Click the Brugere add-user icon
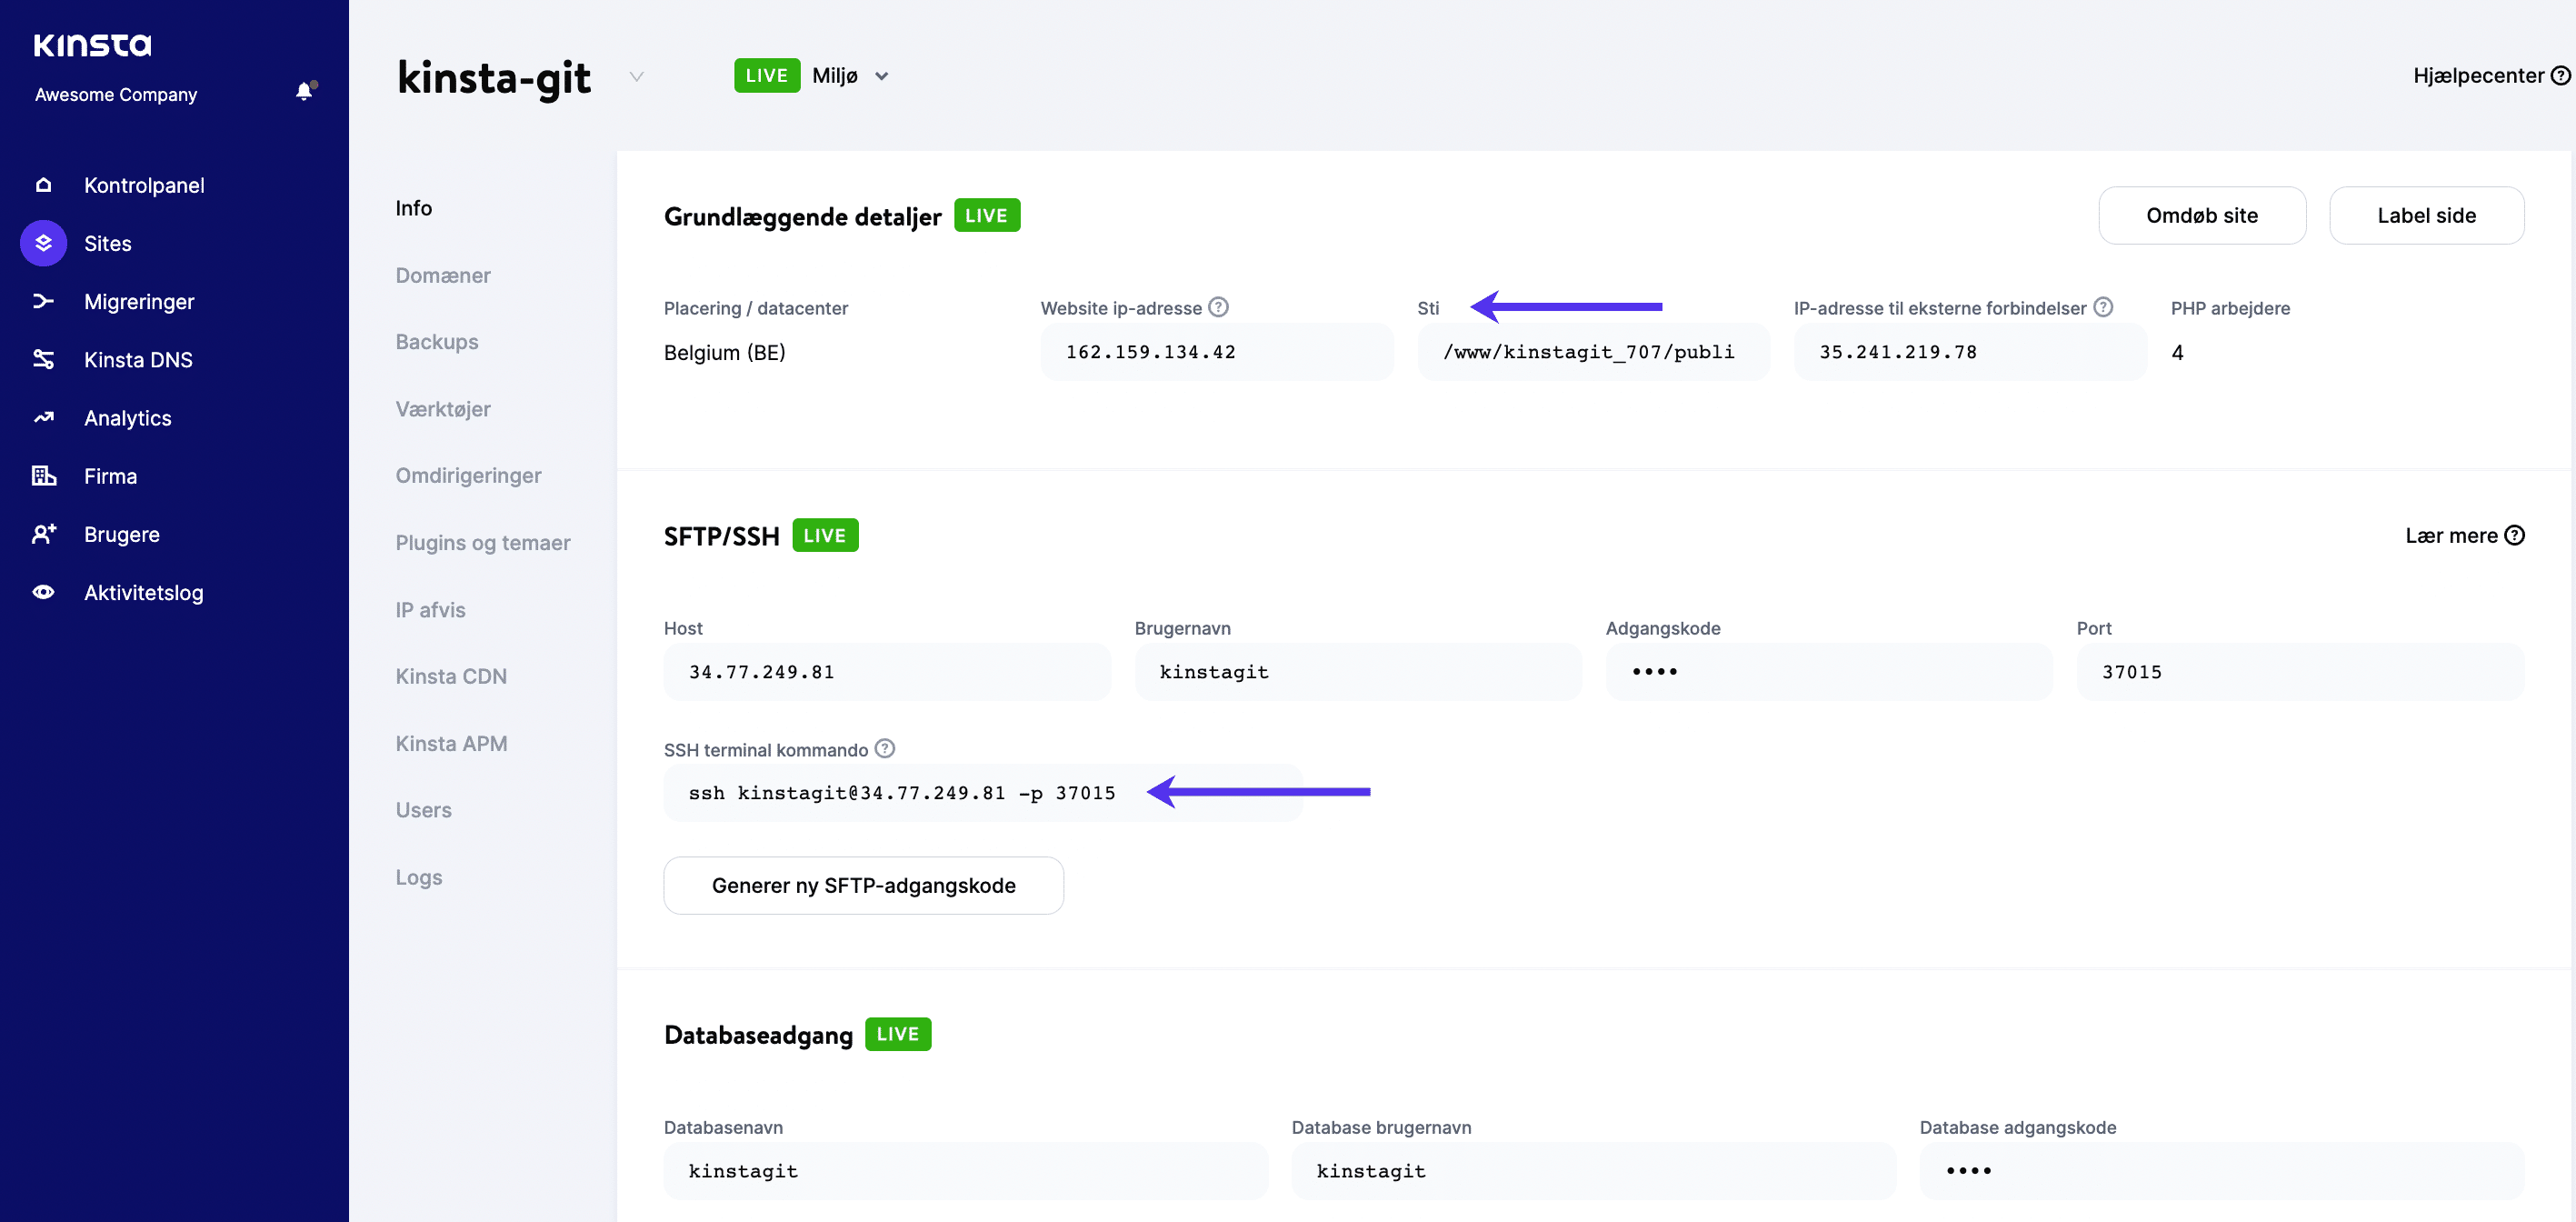The image size is (2576, 1222). (43, 534)
